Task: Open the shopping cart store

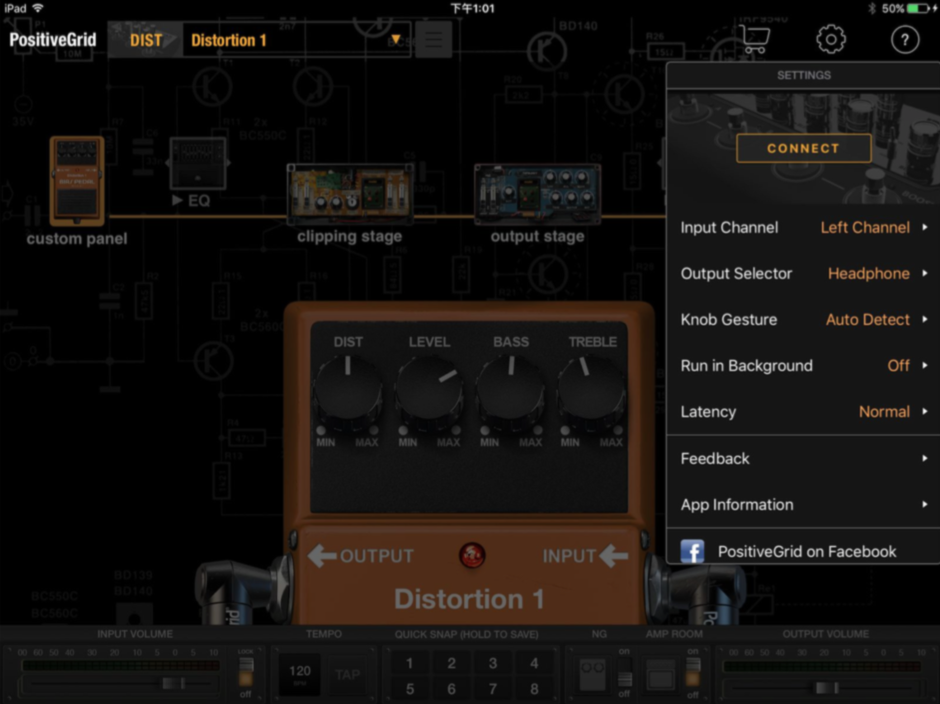Action: pyautogui.click(x=755, y=40)
